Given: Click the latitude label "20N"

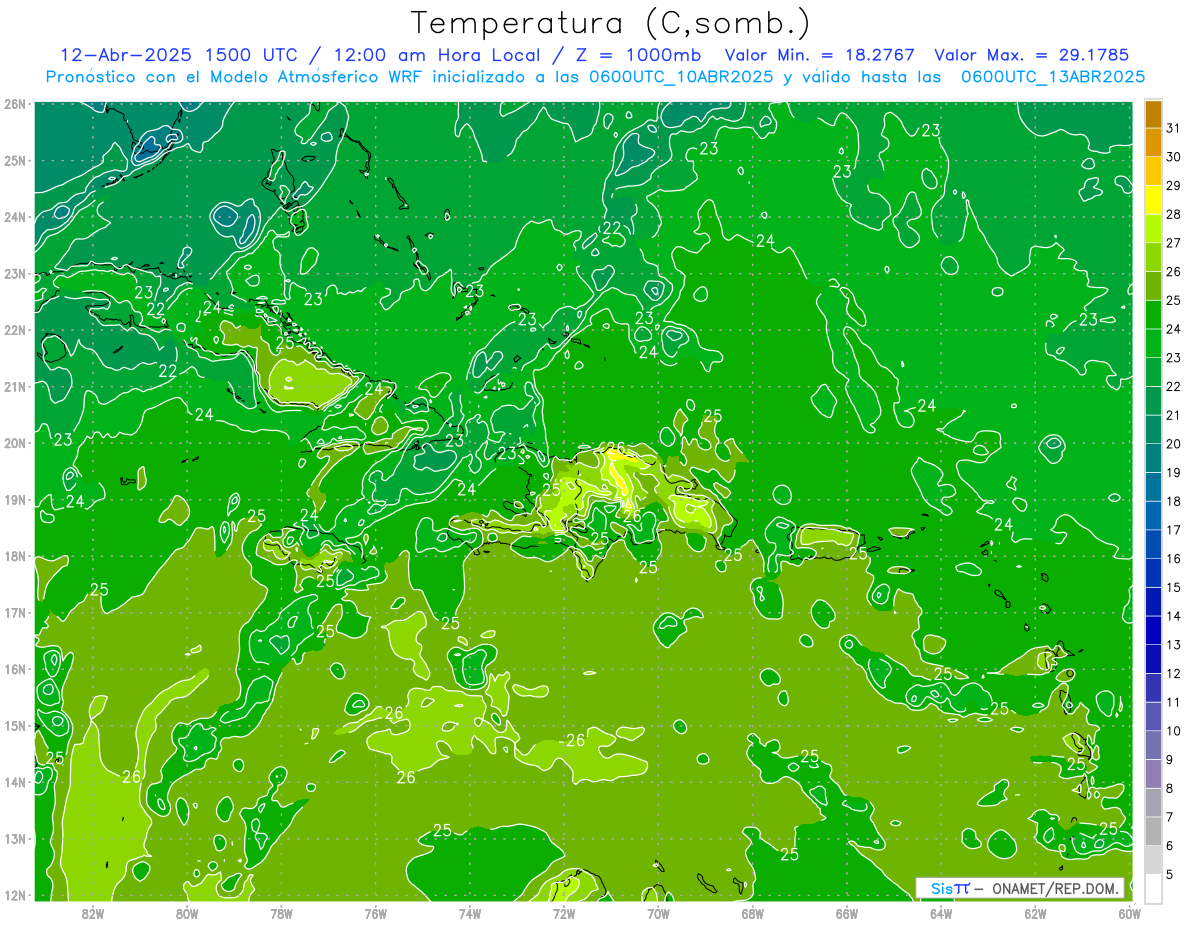Looking at the screenshot, I should coord(14,443).
